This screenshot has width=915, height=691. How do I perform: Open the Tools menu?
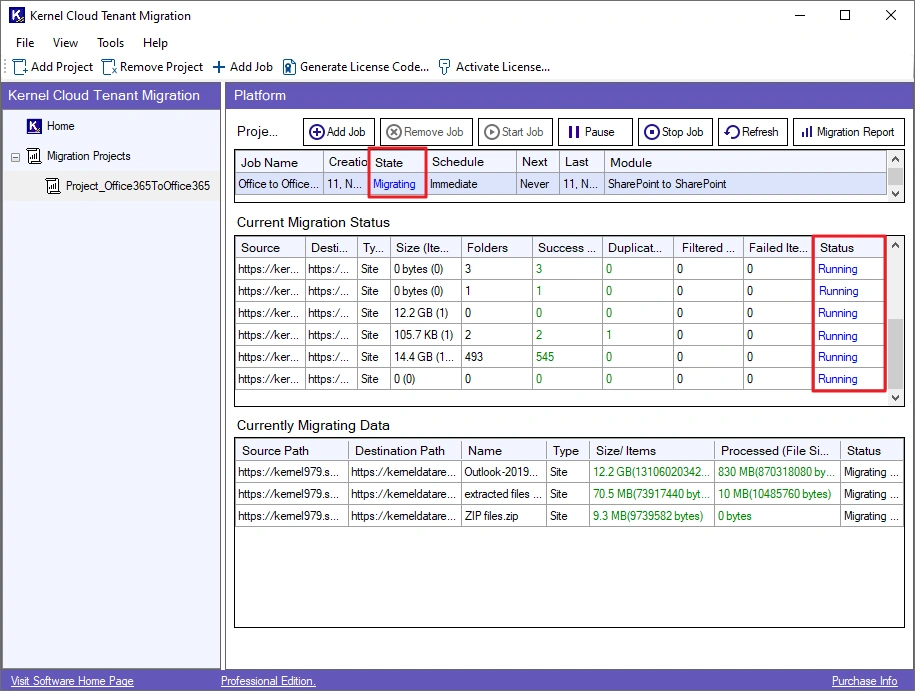coord(110,43)
